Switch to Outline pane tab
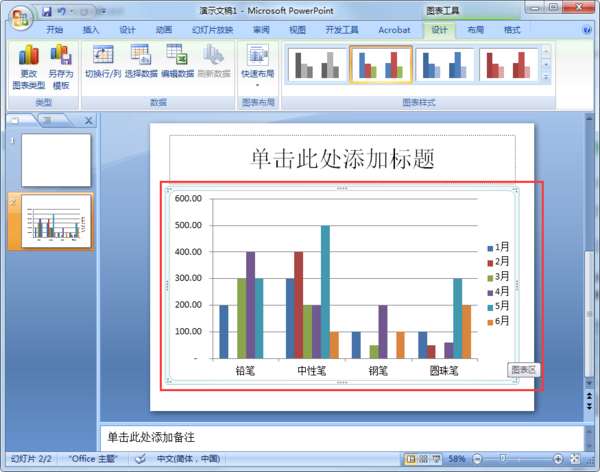This screenshot has height=472, width=600. 50,121
